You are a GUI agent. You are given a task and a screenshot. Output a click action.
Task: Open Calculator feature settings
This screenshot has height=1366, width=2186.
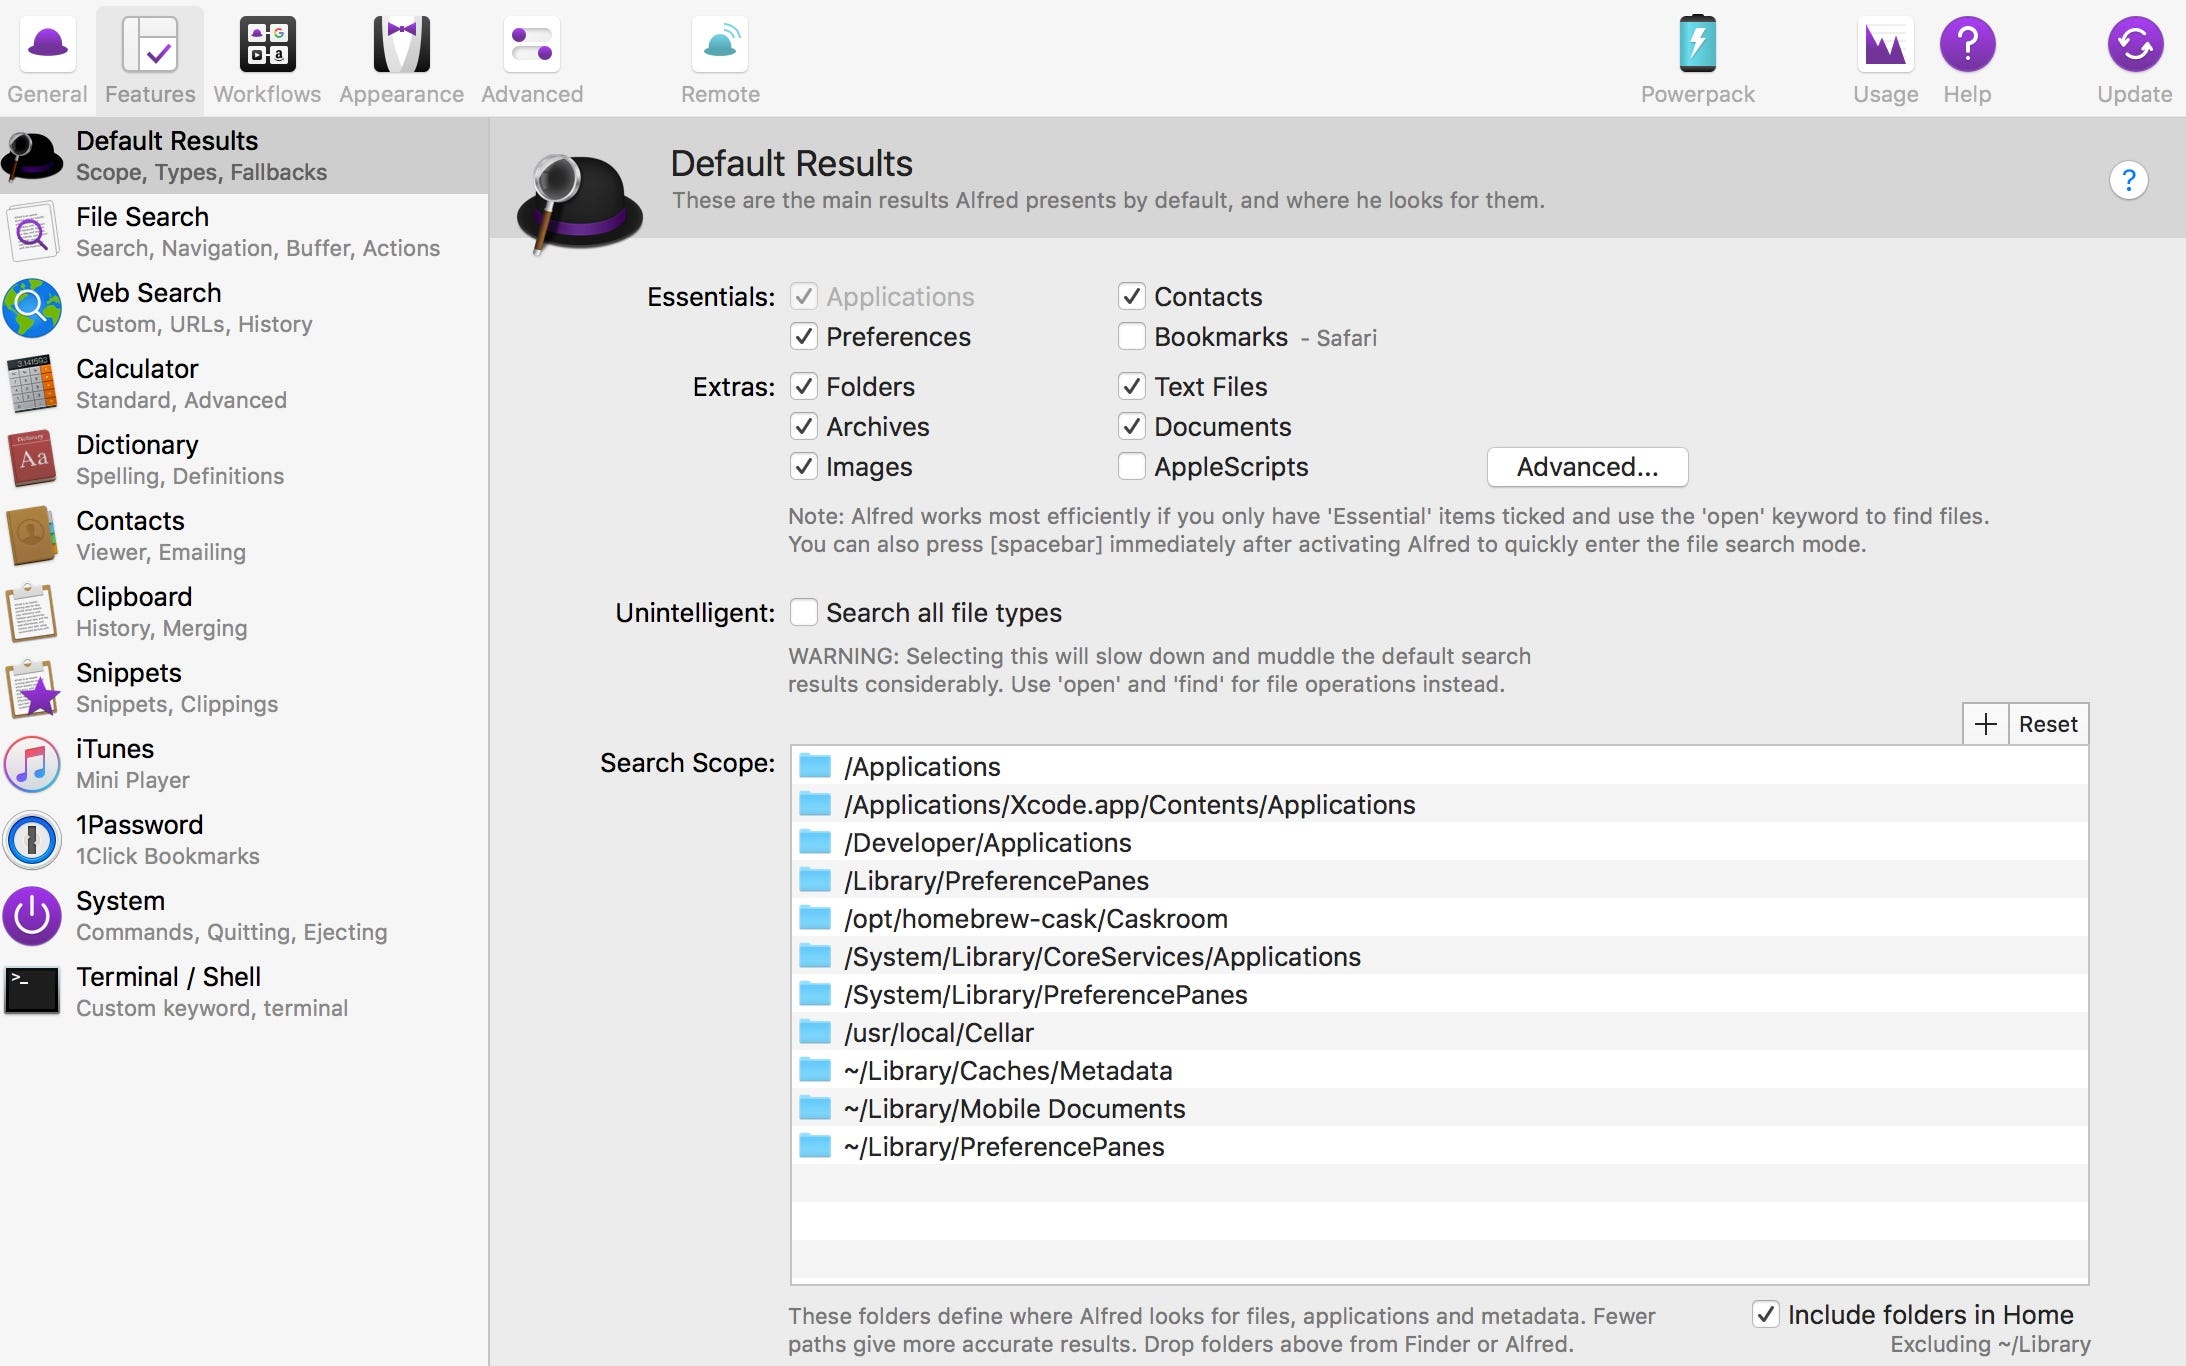click(244, 383)
